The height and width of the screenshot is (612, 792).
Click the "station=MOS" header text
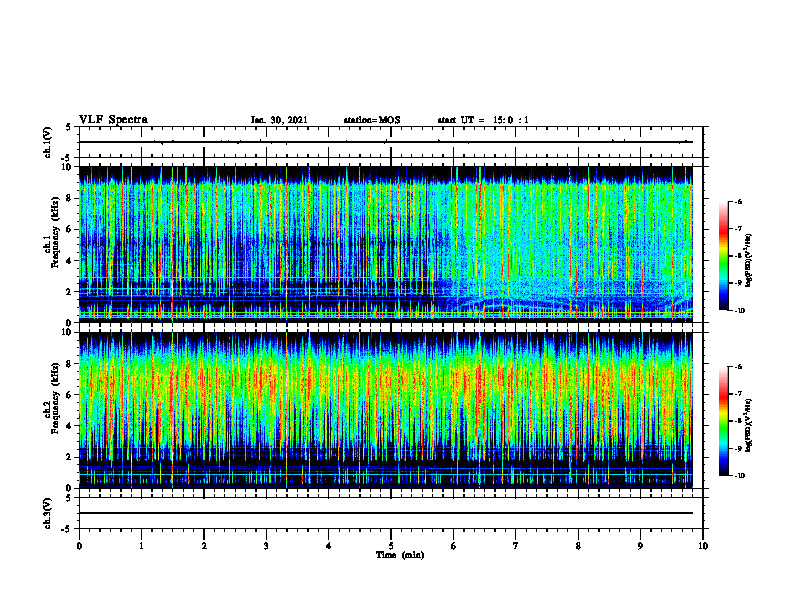click(x=372, y=120)
